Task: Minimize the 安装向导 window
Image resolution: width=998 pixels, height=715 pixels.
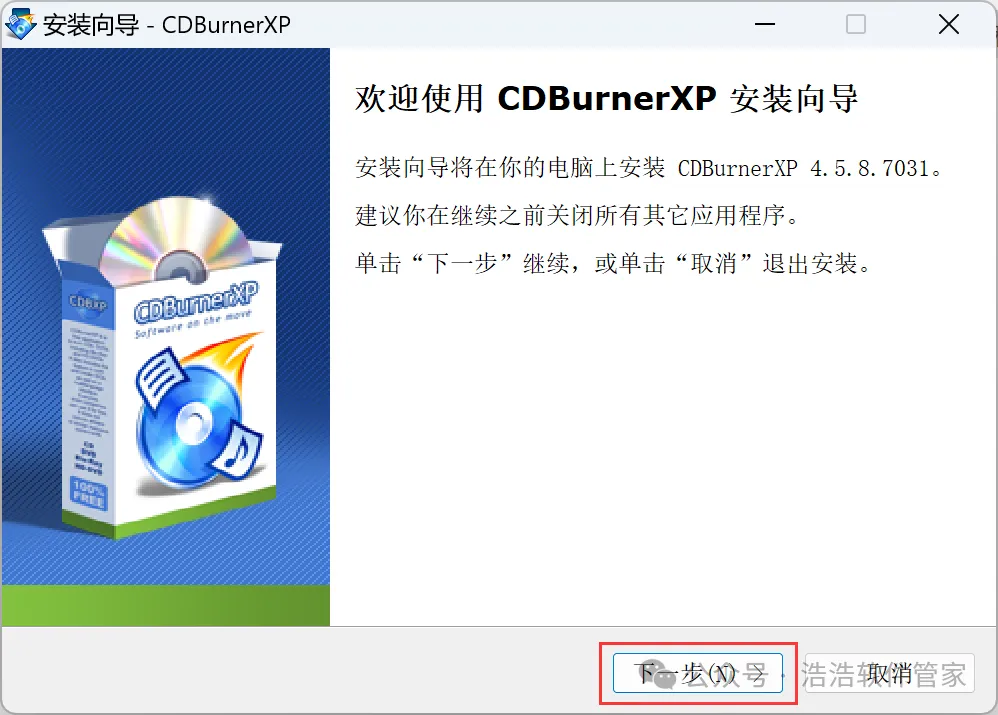Action: tap(764, 25)
